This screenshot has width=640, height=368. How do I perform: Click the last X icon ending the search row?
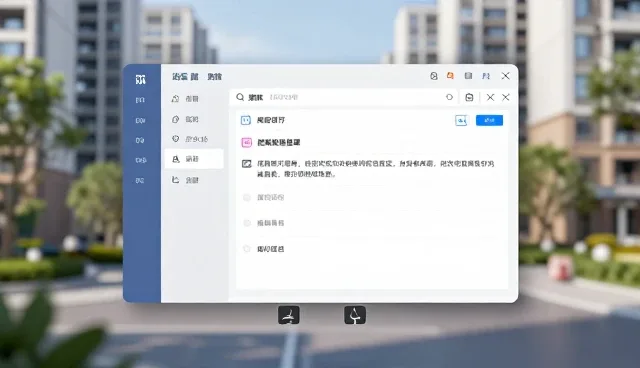click(506, 97)
